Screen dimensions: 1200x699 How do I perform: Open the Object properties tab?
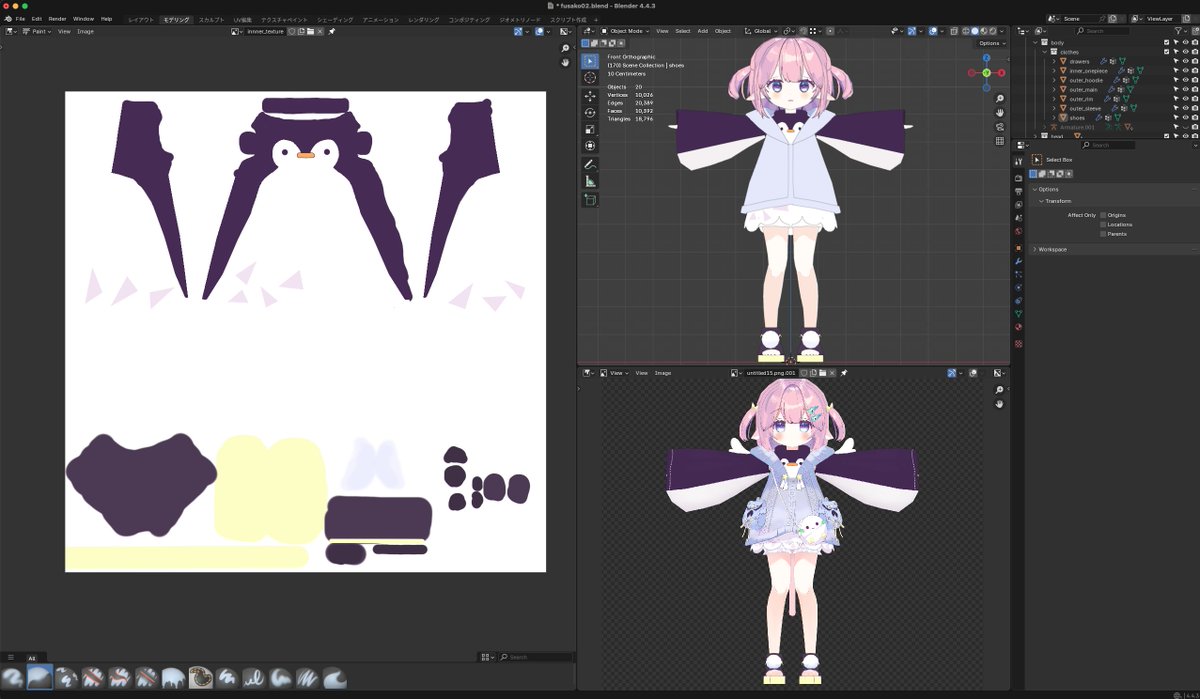[1019, 248]
